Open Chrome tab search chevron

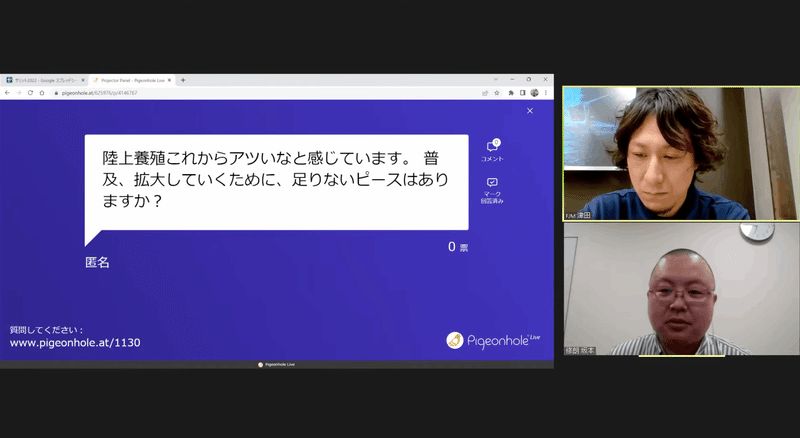pos(495,80)
